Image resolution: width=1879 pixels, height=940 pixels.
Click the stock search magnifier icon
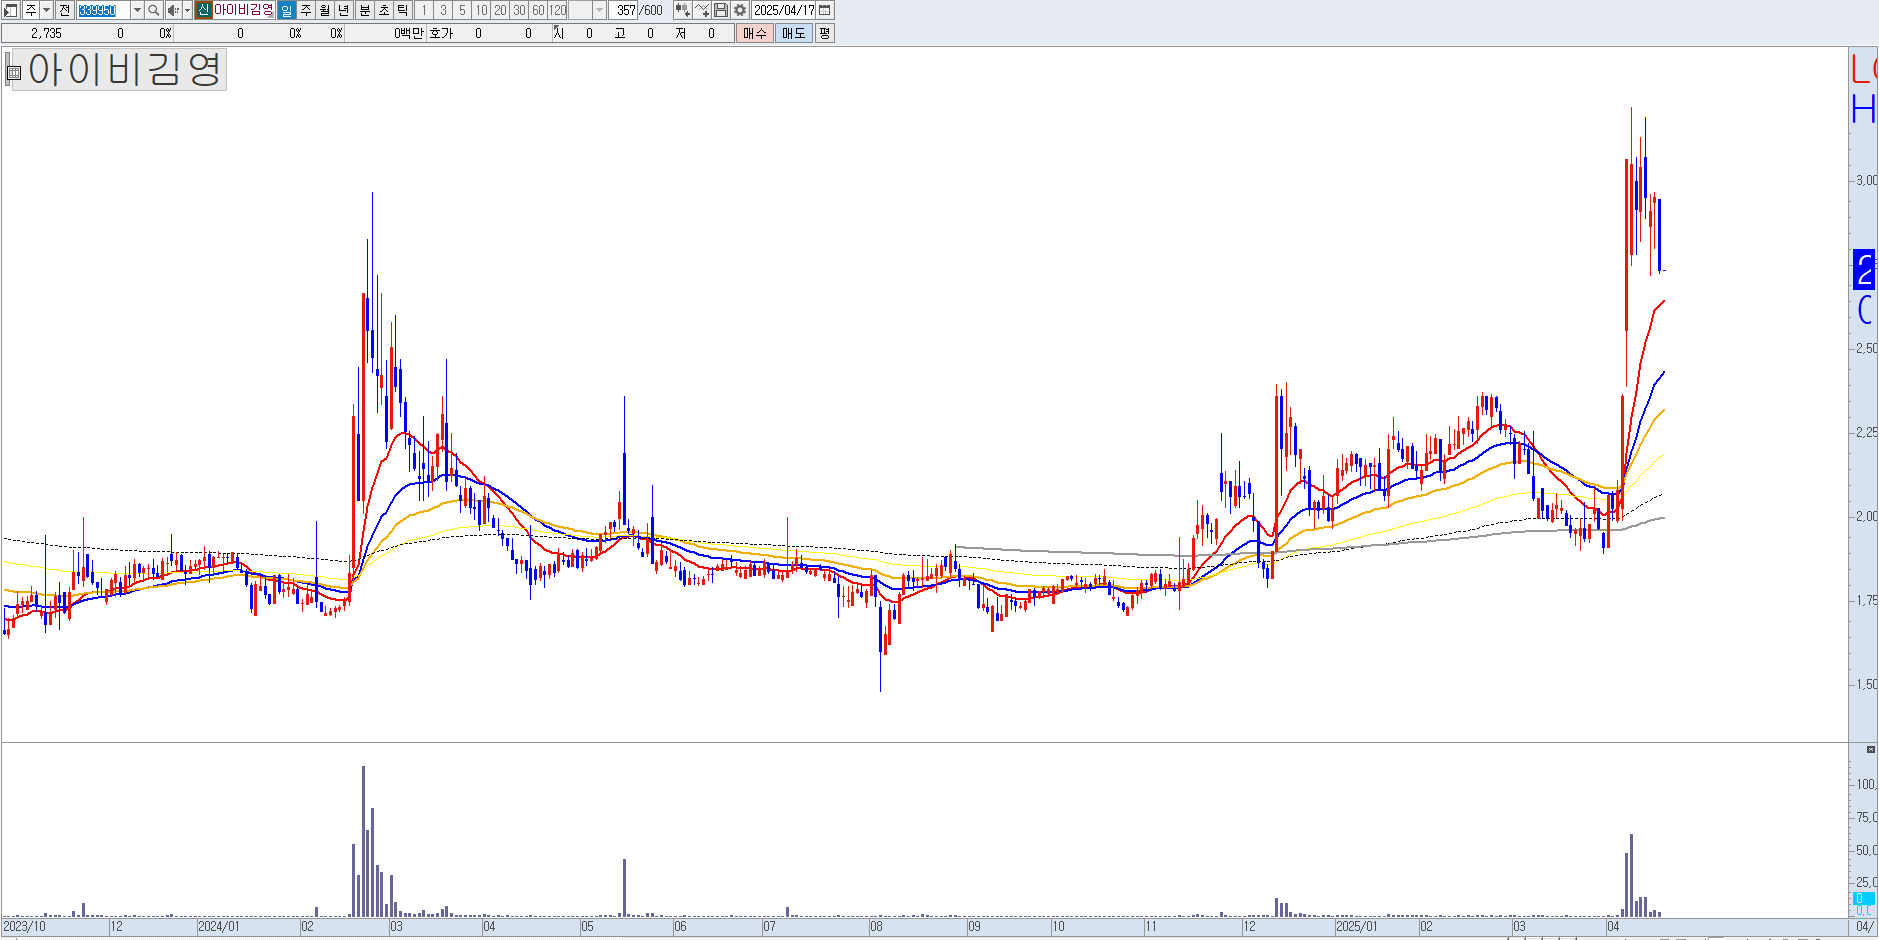click(x=154, y=10)
